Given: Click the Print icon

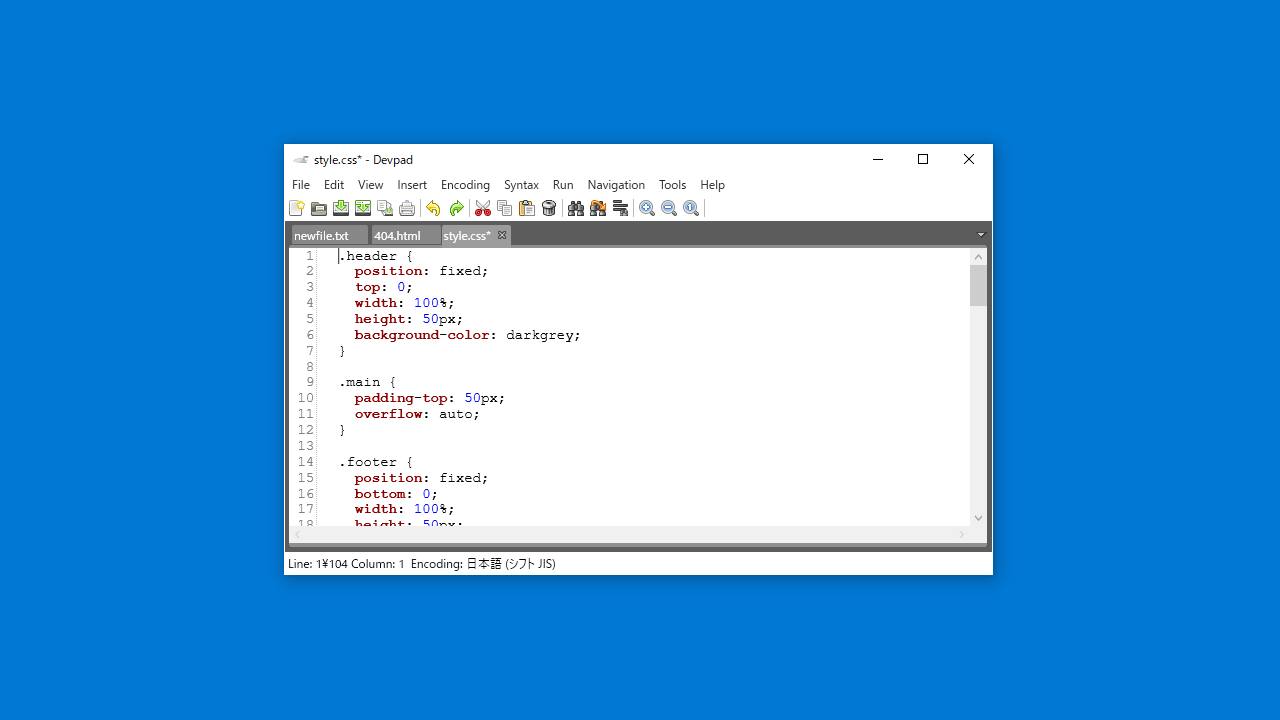Looking at the screenshot, I should (x=407, y=208).
